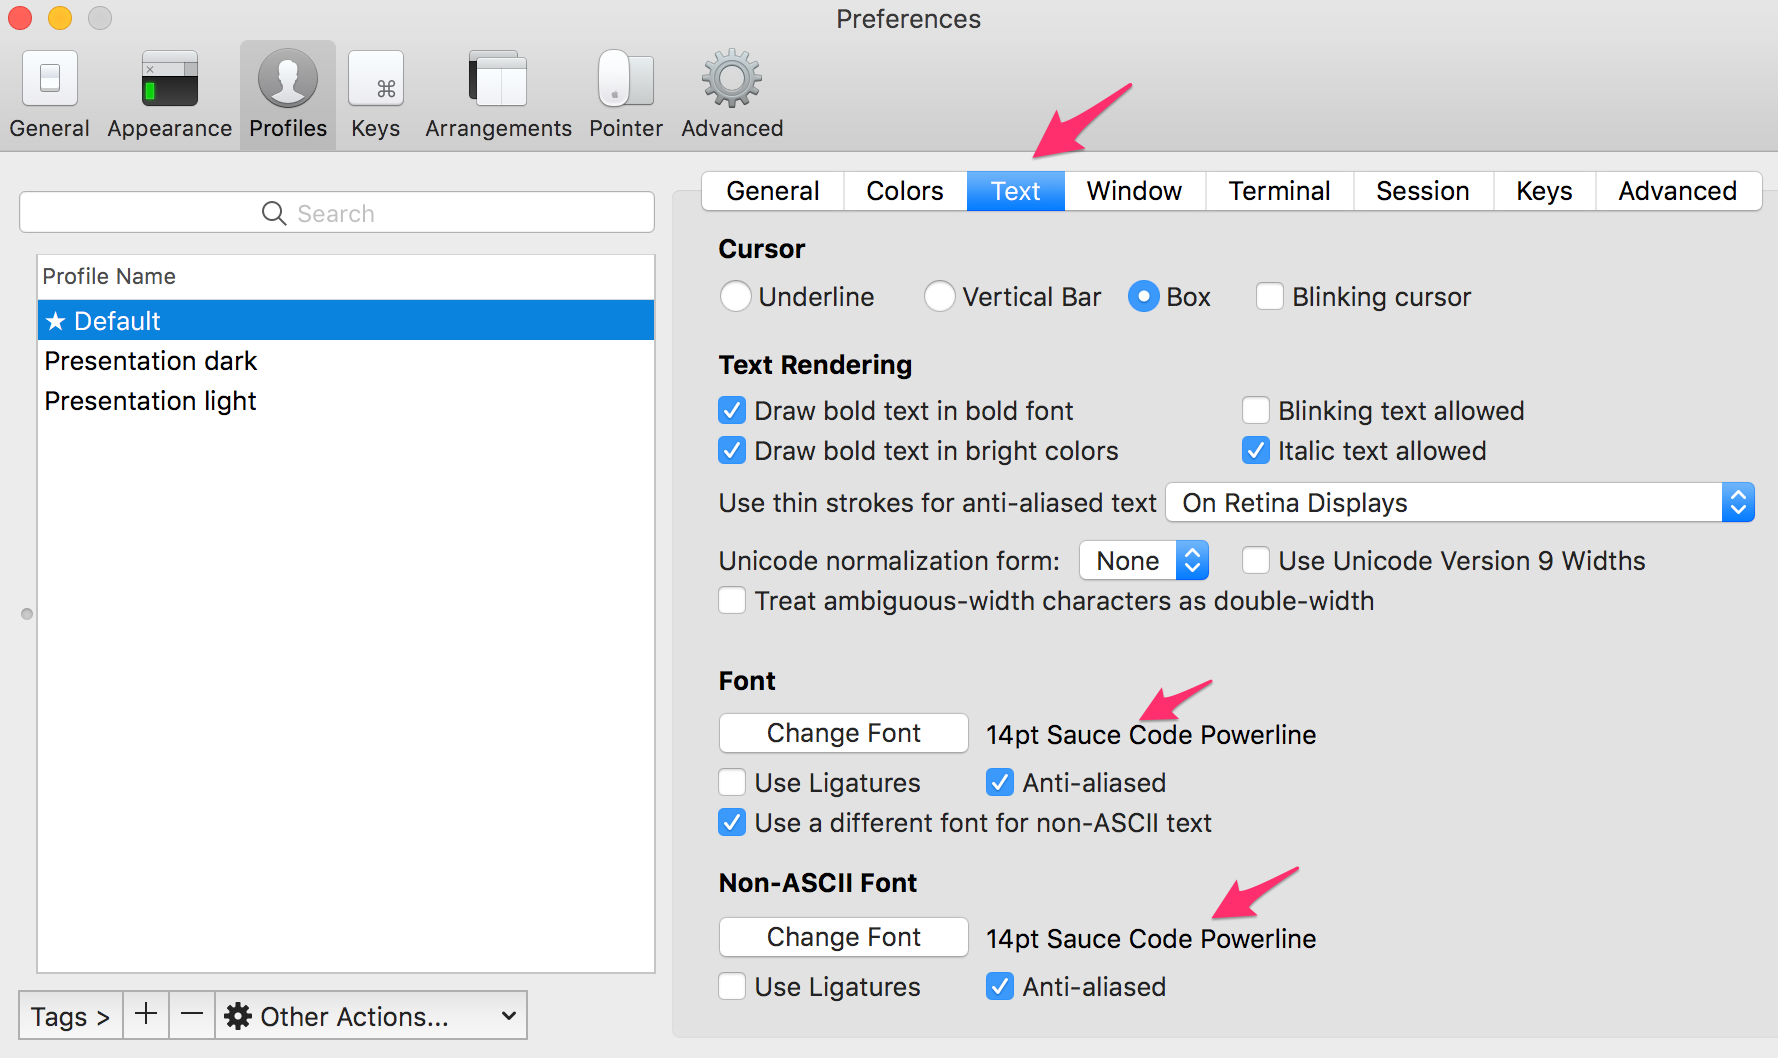Screen dimensions: 1778x1058
Task: Expand the Other Actions menu
Action: point(371,1016)
